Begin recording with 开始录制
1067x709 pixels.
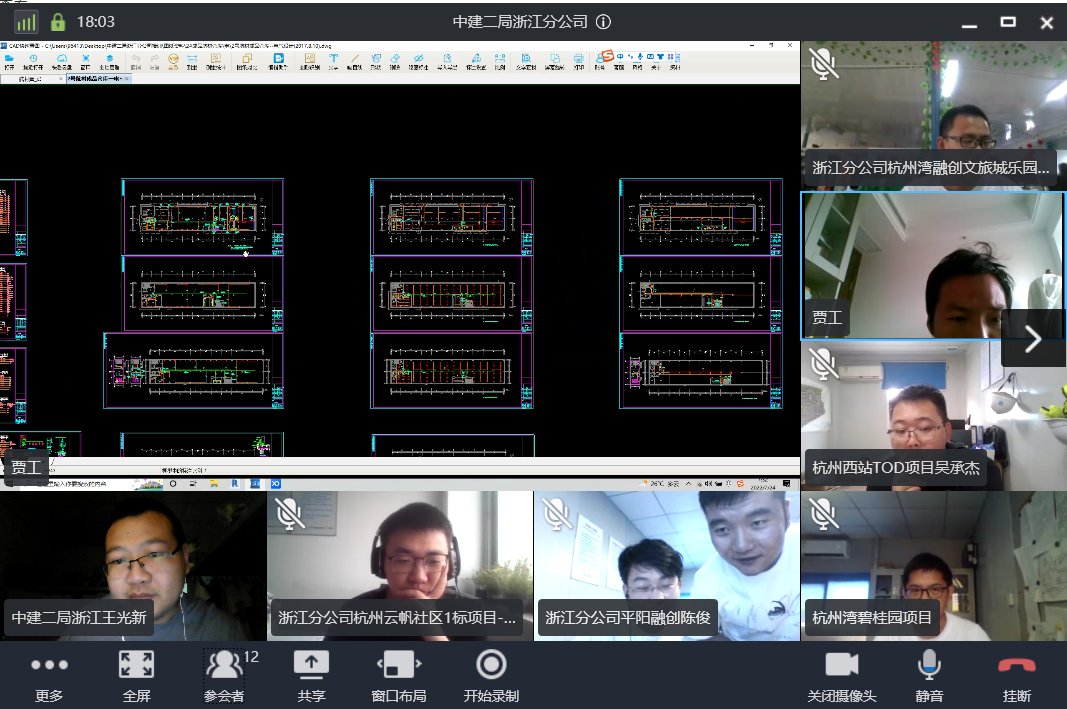491,676
